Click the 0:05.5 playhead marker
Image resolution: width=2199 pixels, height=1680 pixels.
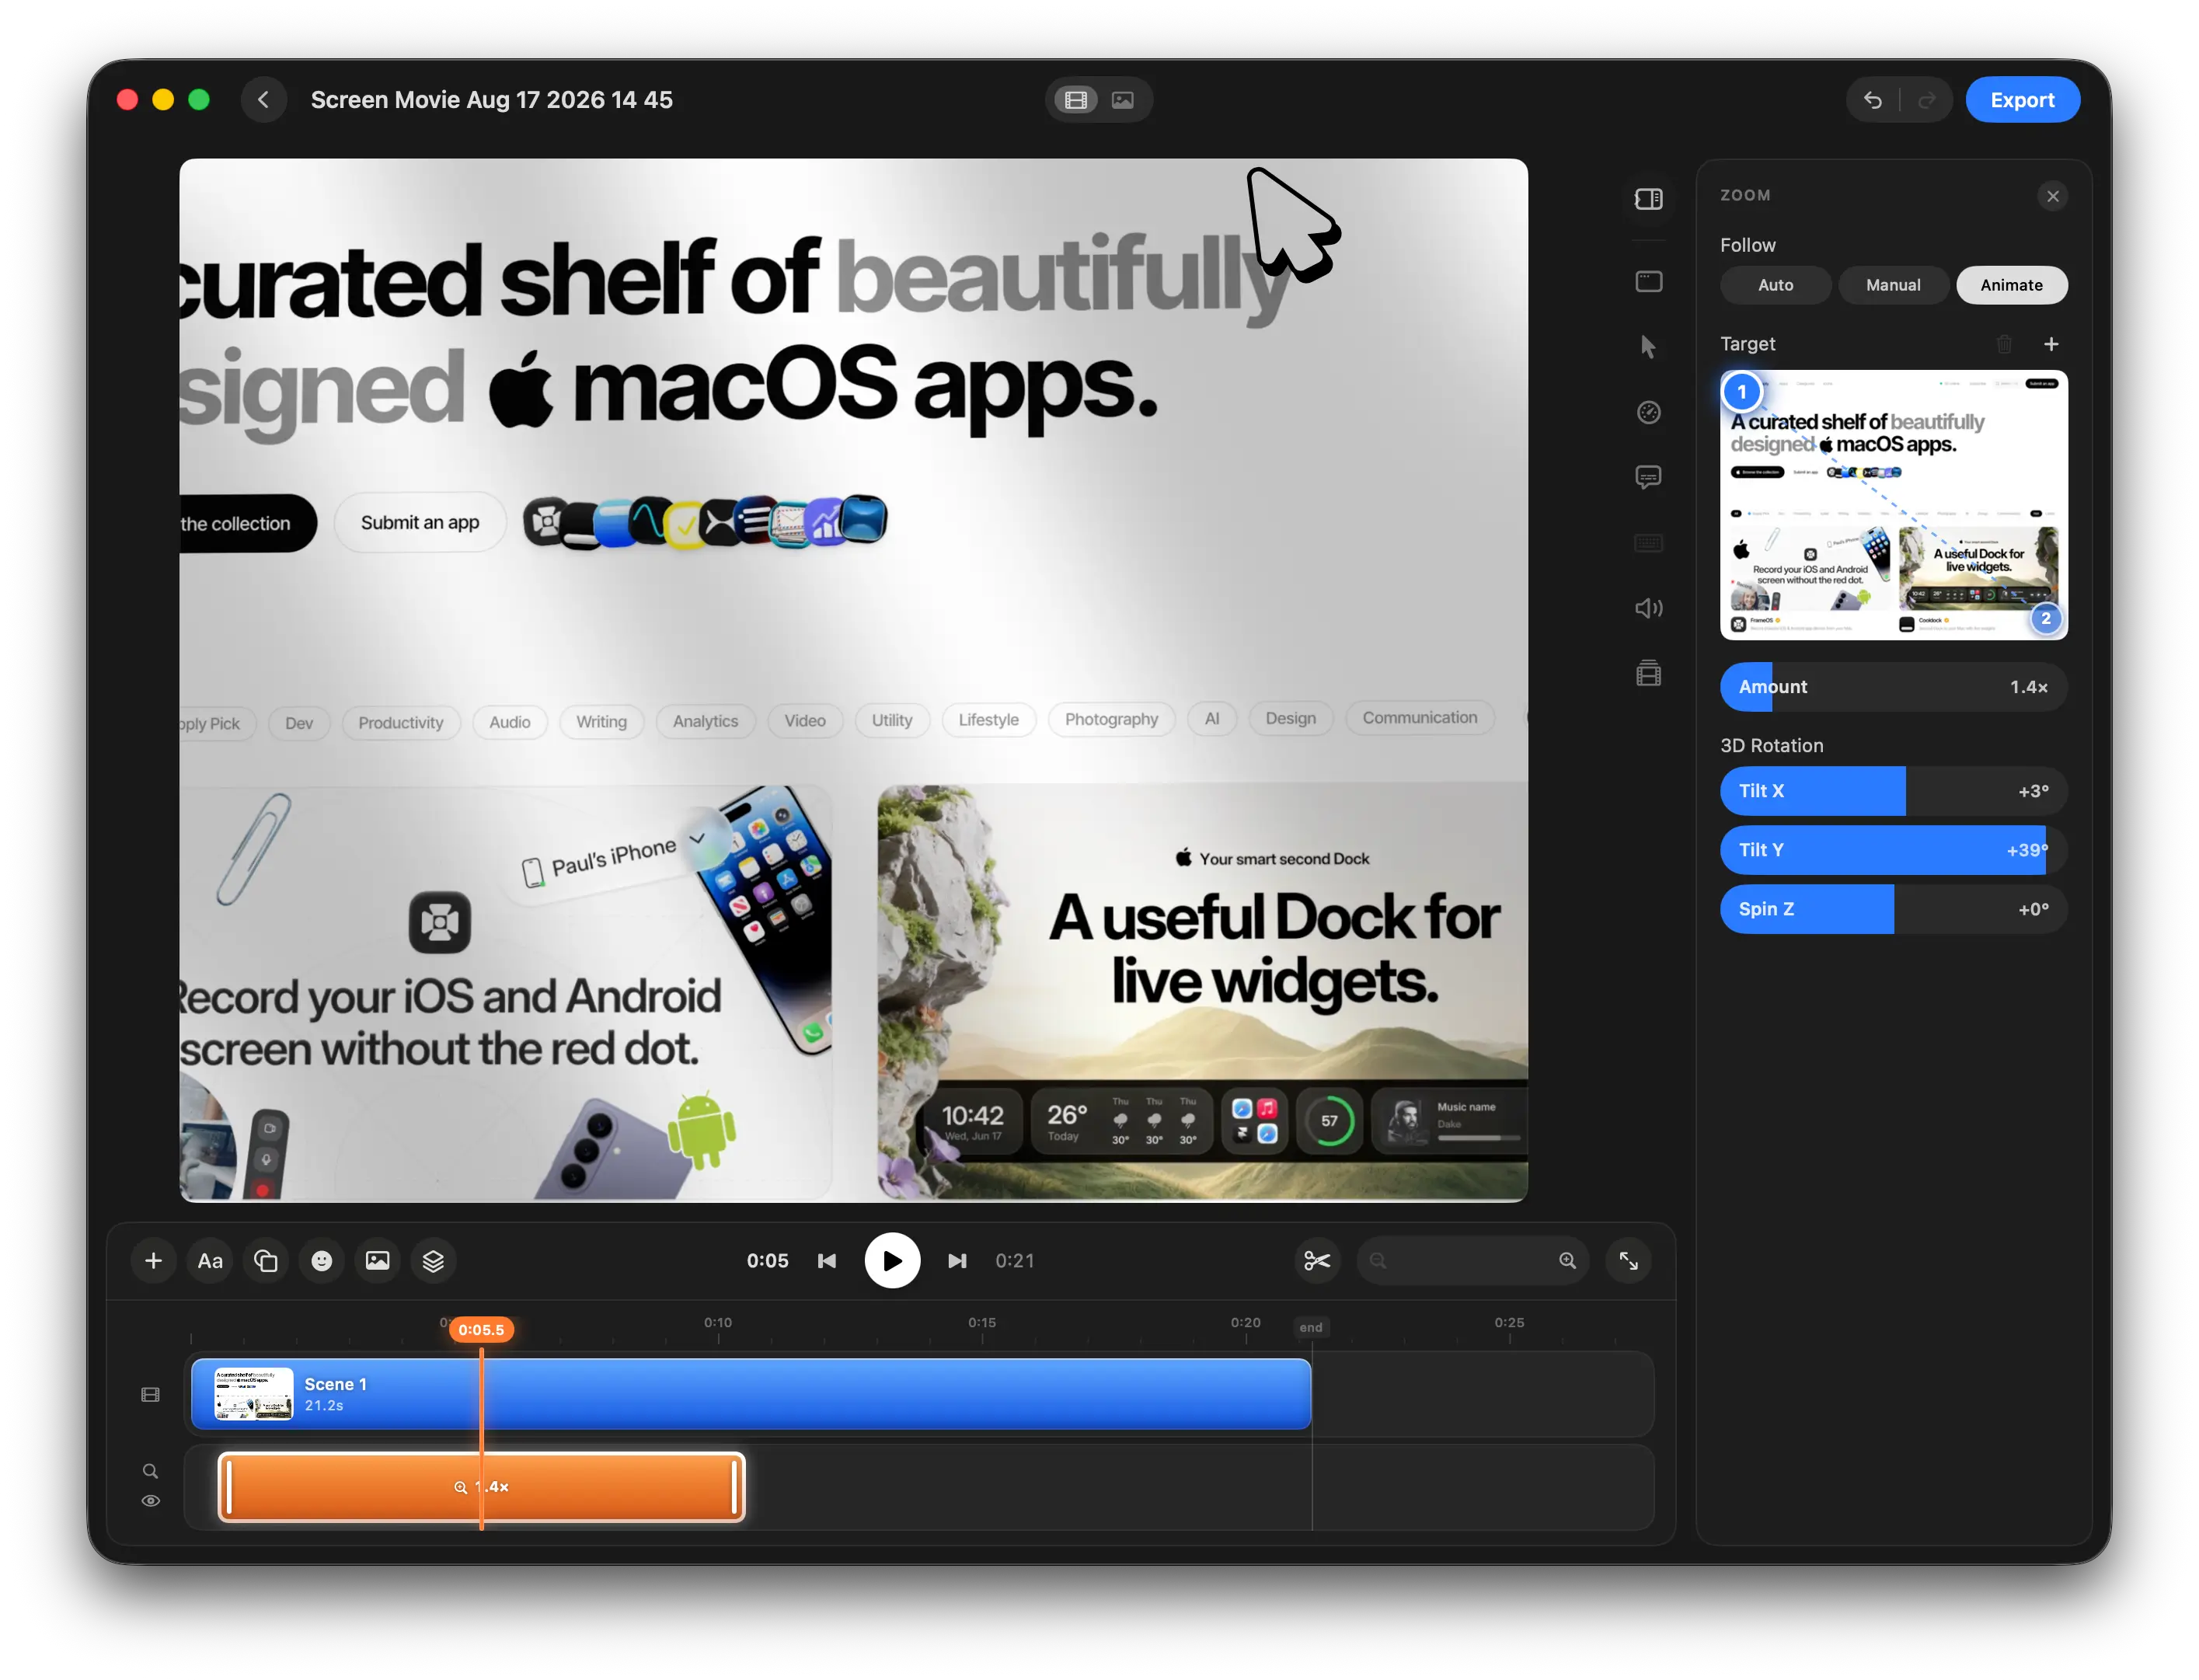pyautogui.click(x=481, y=1330)
